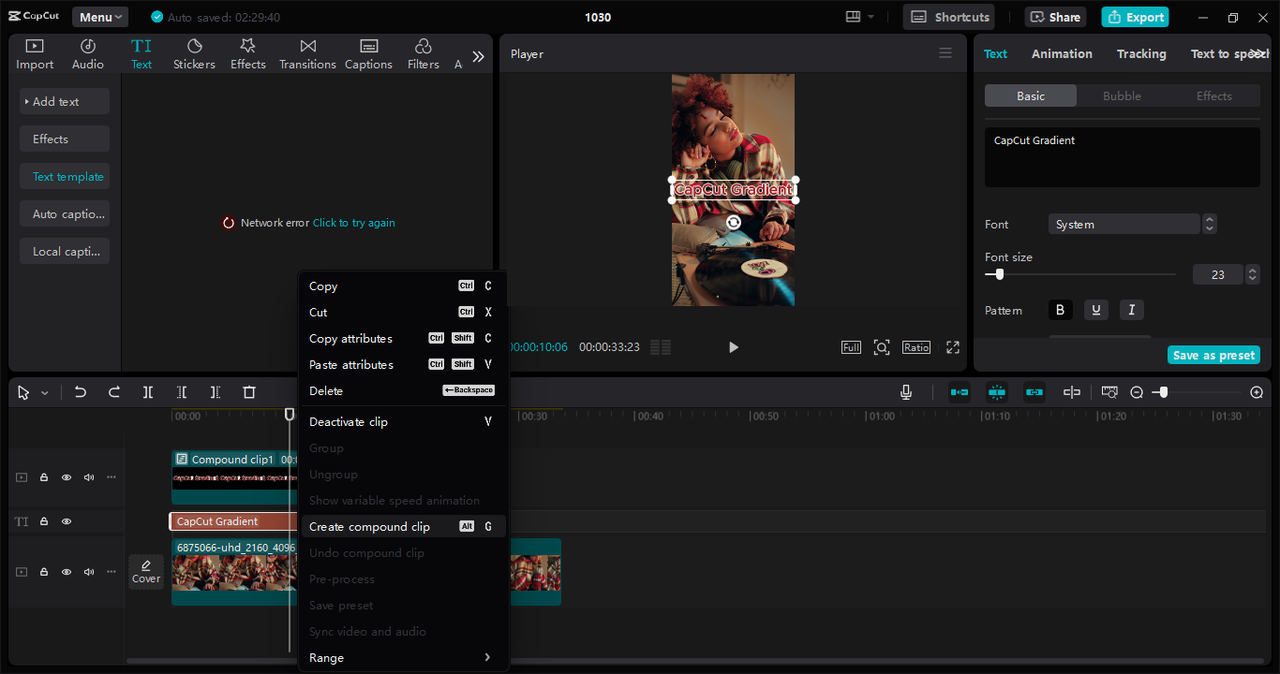Viewport: 1280px width, 674px height.
Task: Open the Font dropdown showing System
Action: pos(1124,224)
